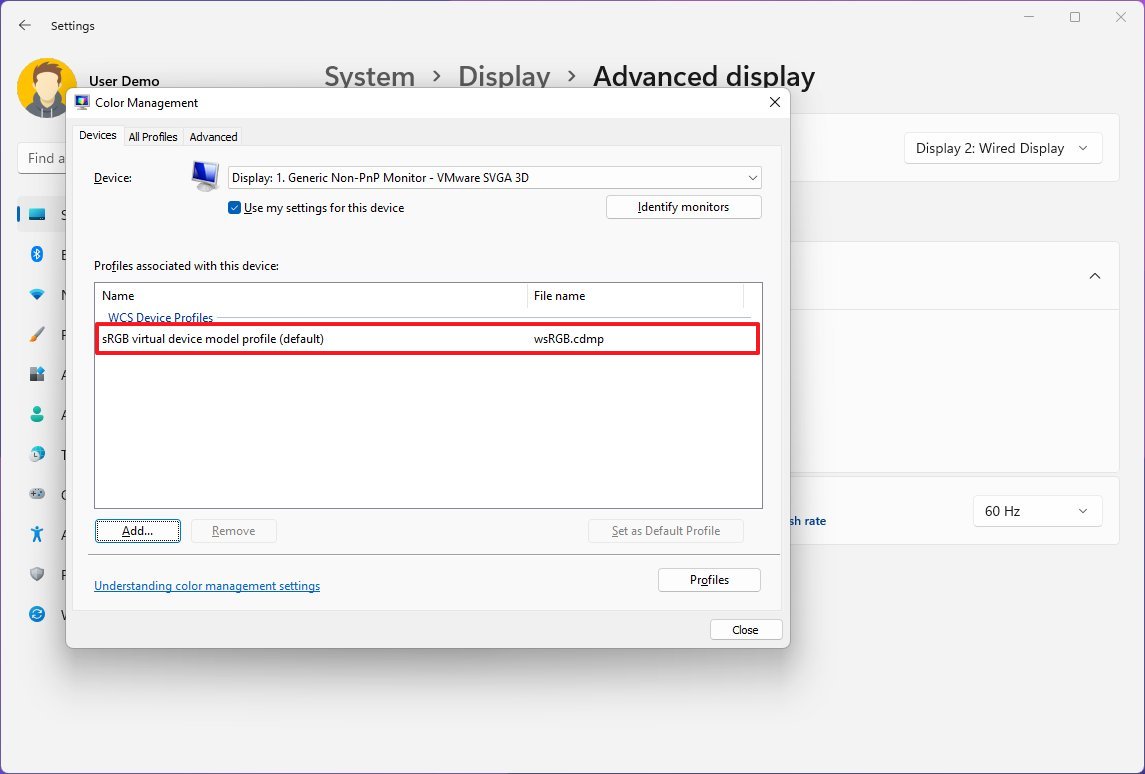Click the Gaming controller sidebar icon
The image size is (1145, 774).
point(37,494)
